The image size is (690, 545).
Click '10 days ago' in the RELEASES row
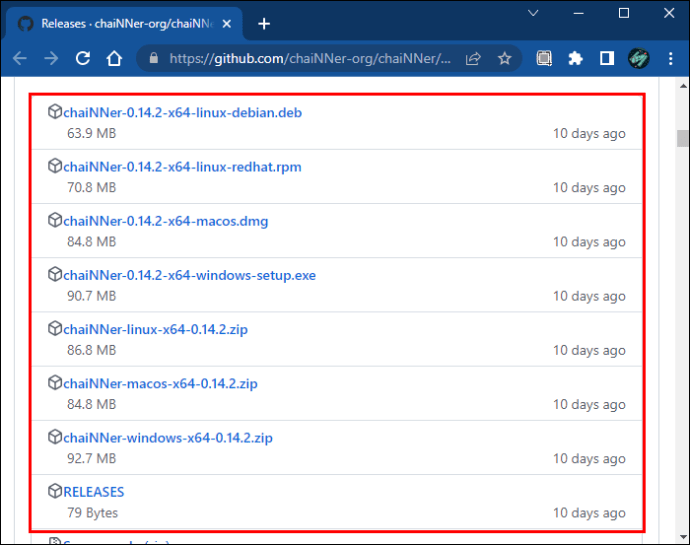tap(589, 512)
